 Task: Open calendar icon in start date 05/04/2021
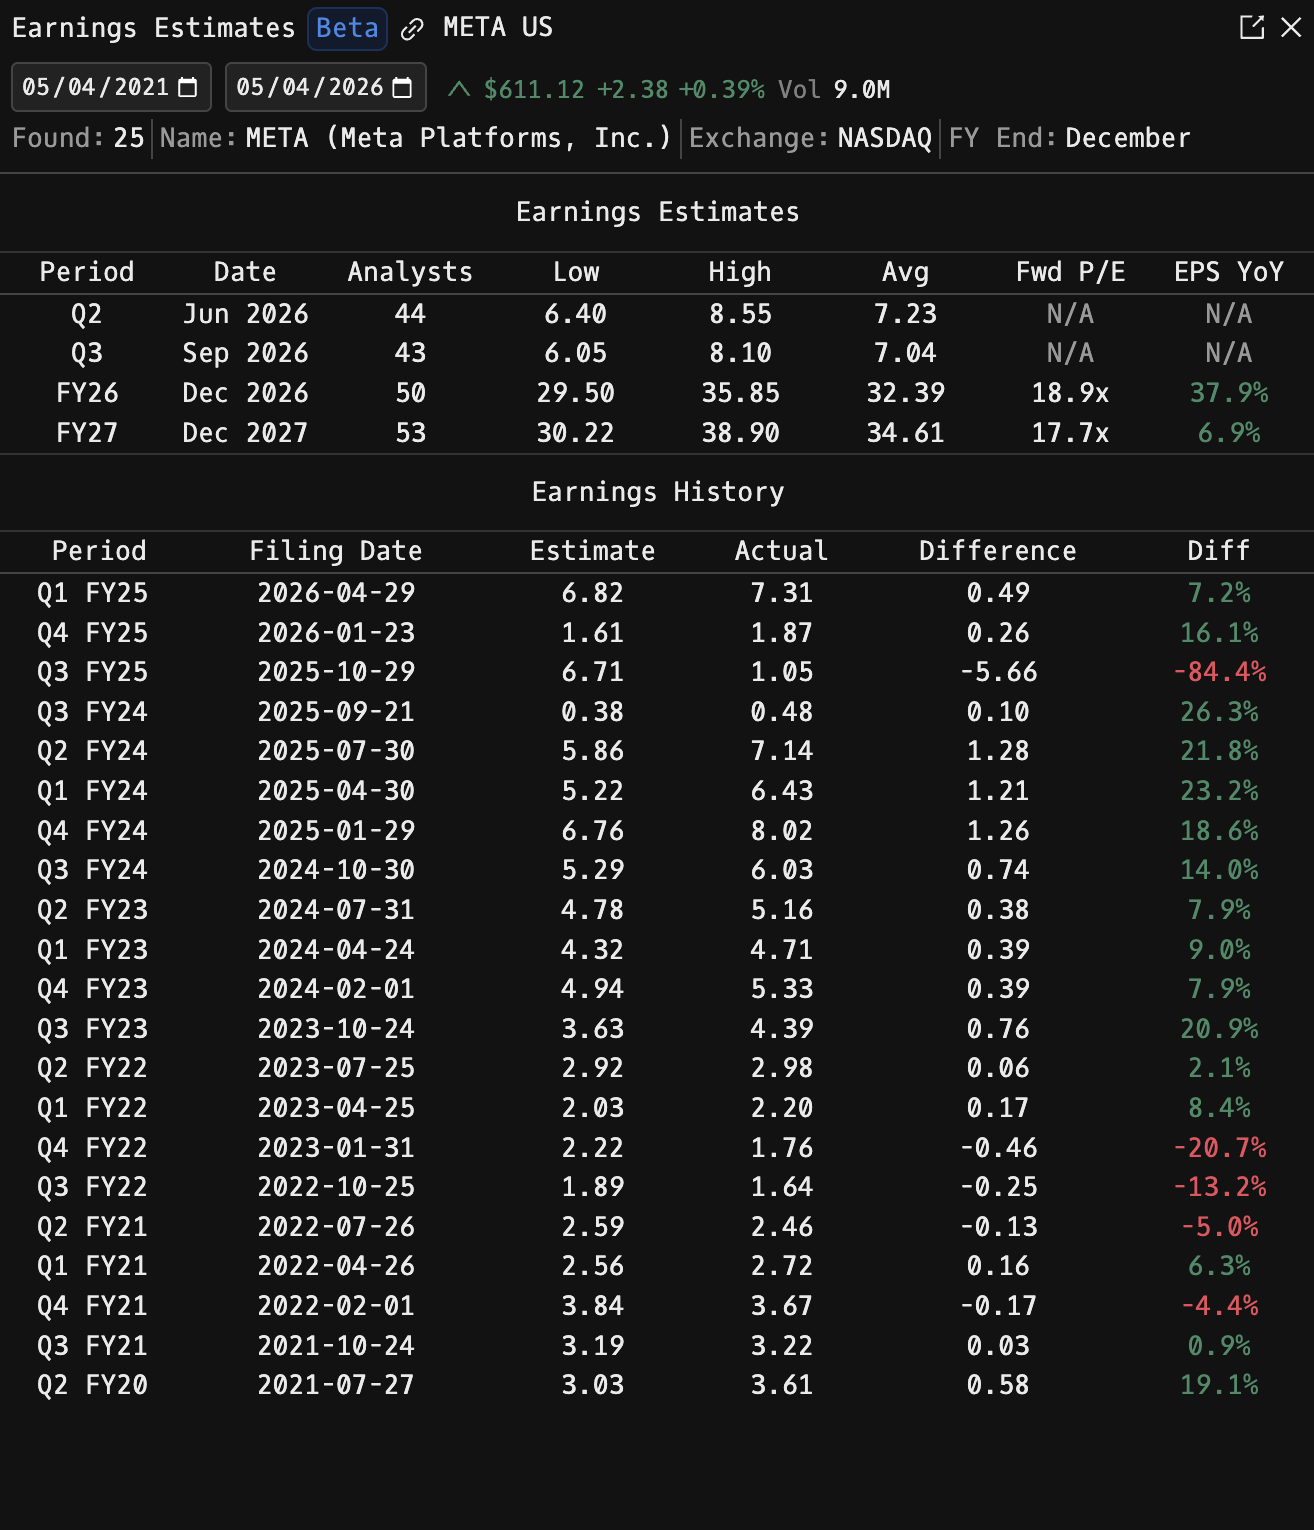(188, 88)
